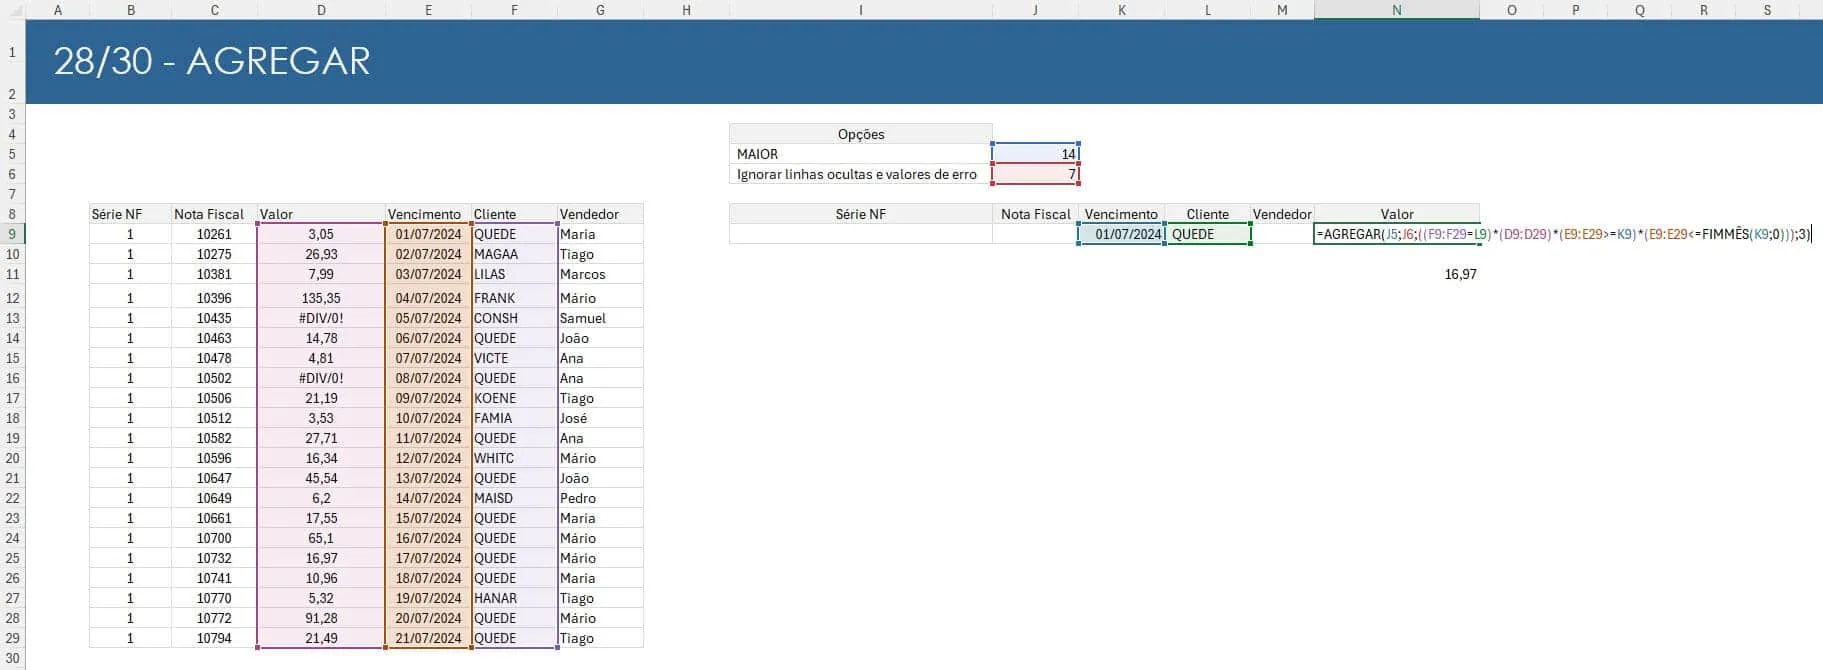Viewport: 1823px width, 670px height.
Task: Click the 'Cliente' header in the data table
Action: click(514, 214)
